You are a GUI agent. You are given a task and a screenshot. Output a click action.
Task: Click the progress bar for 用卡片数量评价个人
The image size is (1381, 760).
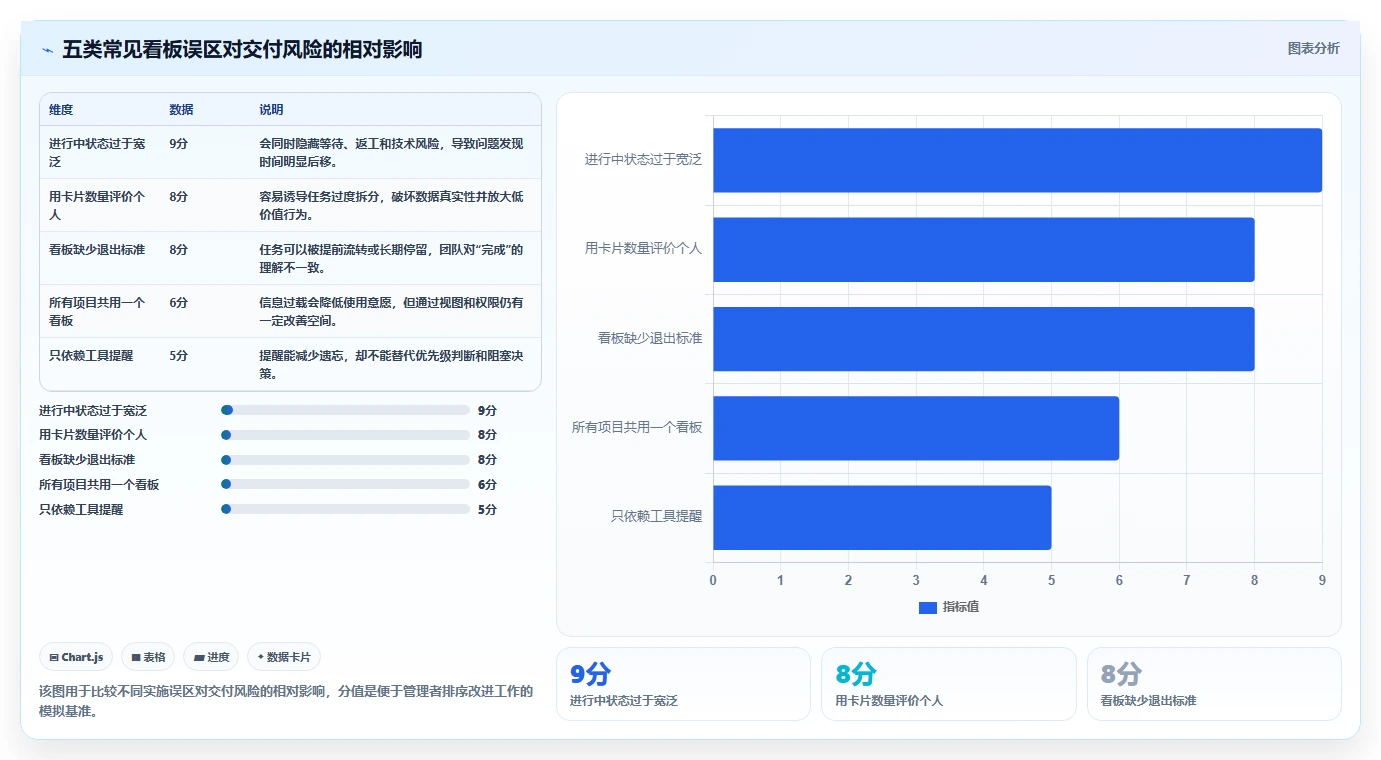tap(345, 435)
